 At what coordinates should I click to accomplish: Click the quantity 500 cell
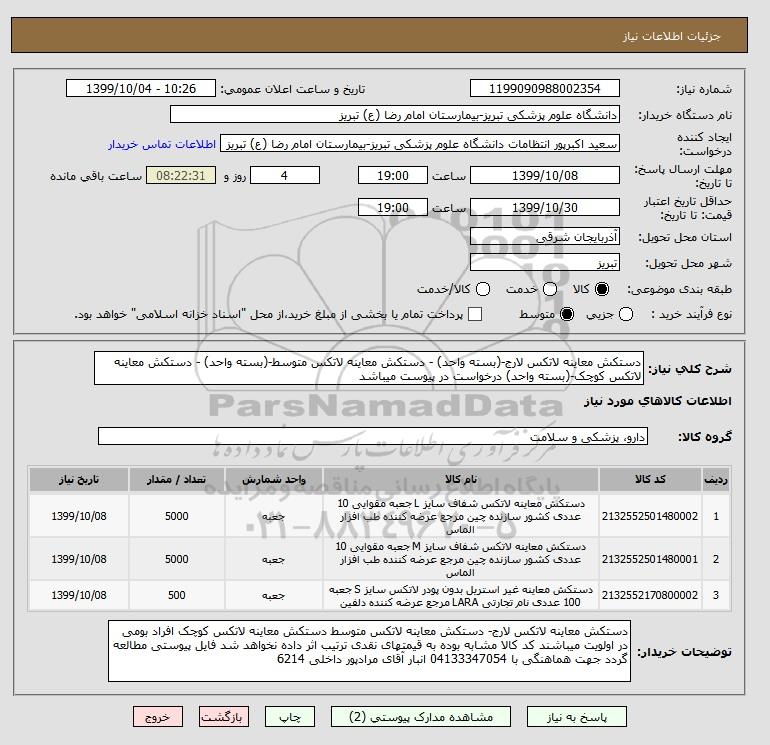tap(177, 595)
